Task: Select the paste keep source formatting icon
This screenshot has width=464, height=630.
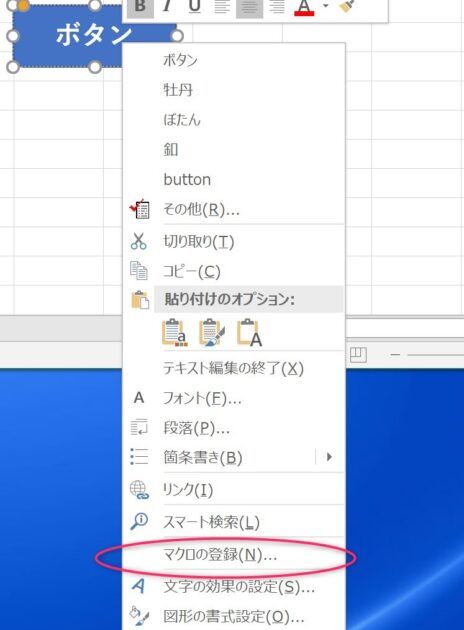Action: pyautogui.click(x=175, y=333)
